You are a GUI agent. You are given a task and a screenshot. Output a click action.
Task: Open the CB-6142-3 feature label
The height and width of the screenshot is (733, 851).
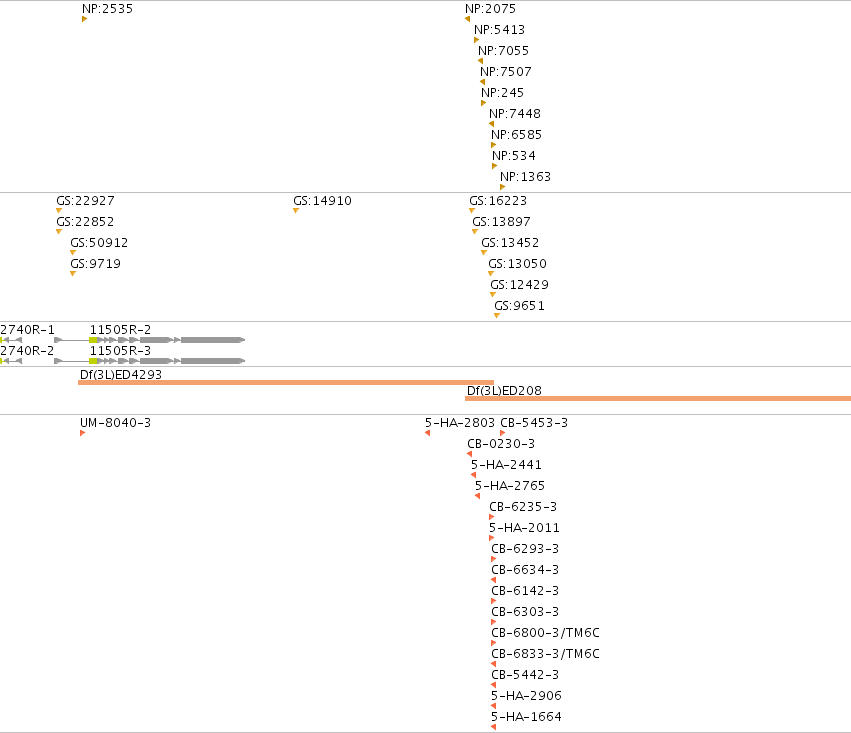click(x=525, y=591)
